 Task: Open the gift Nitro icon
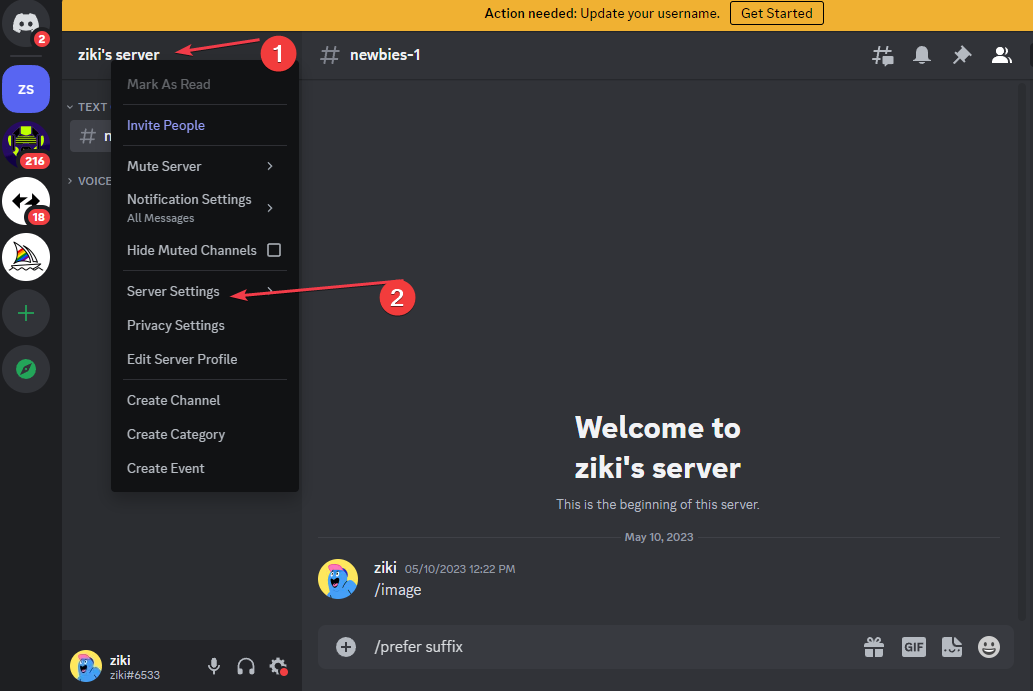click(x=874, y=647)
